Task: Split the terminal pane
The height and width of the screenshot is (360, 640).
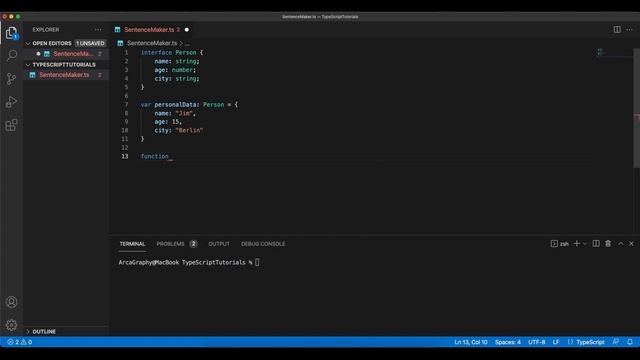Action: [596, 244]
